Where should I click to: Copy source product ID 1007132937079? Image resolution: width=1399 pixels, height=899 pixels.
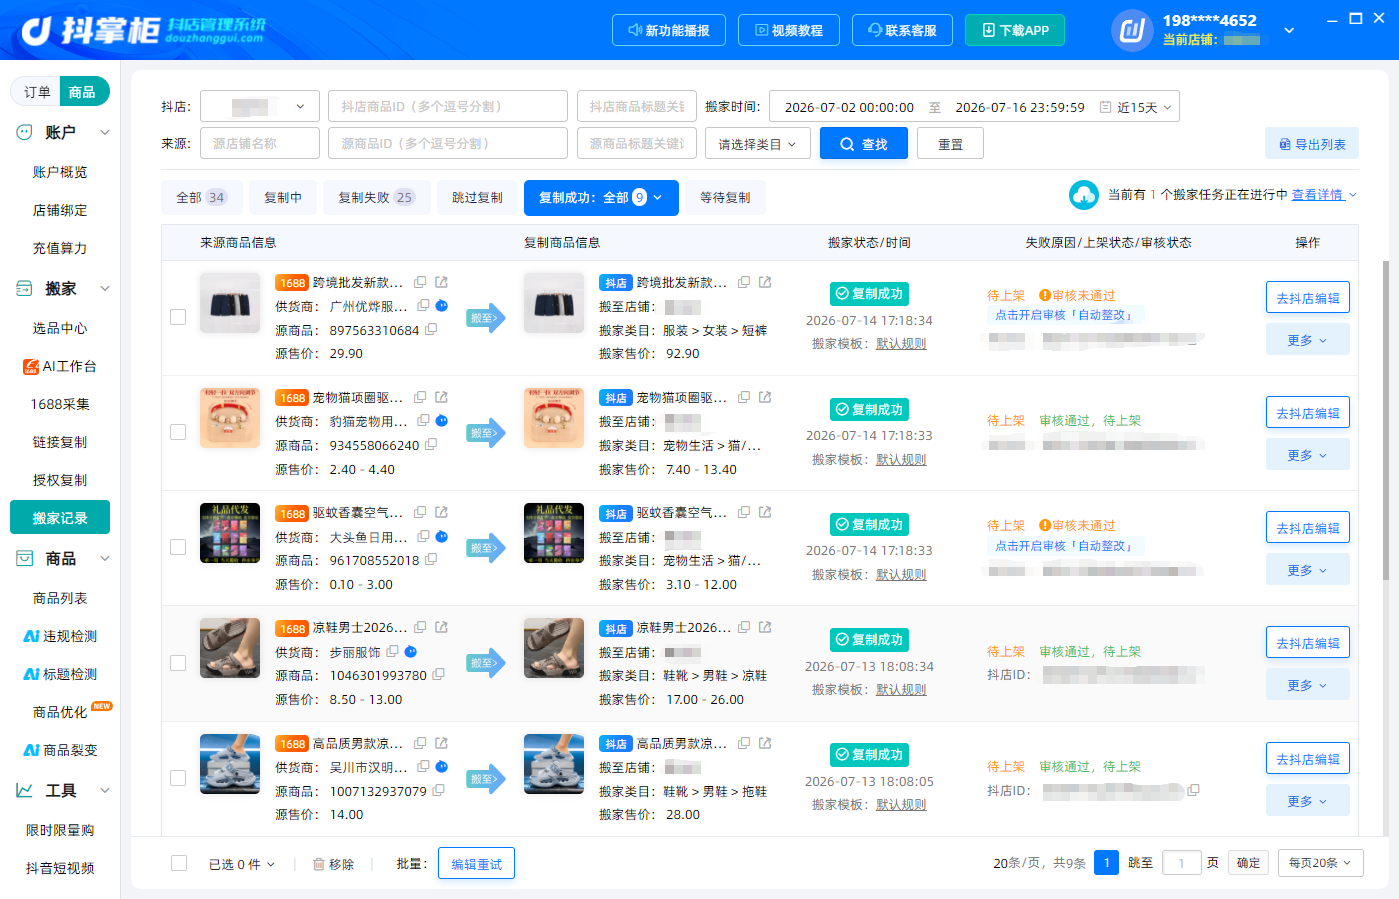coord(438,791)
